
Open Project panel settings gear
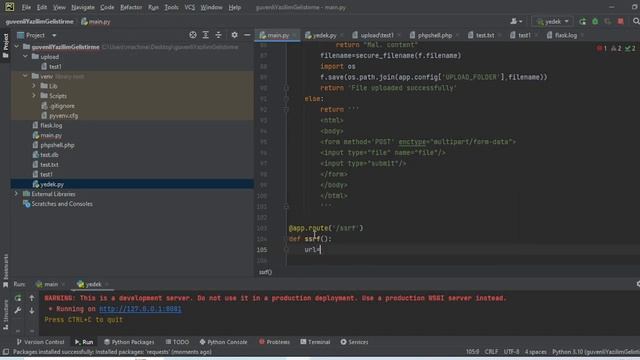234,35
